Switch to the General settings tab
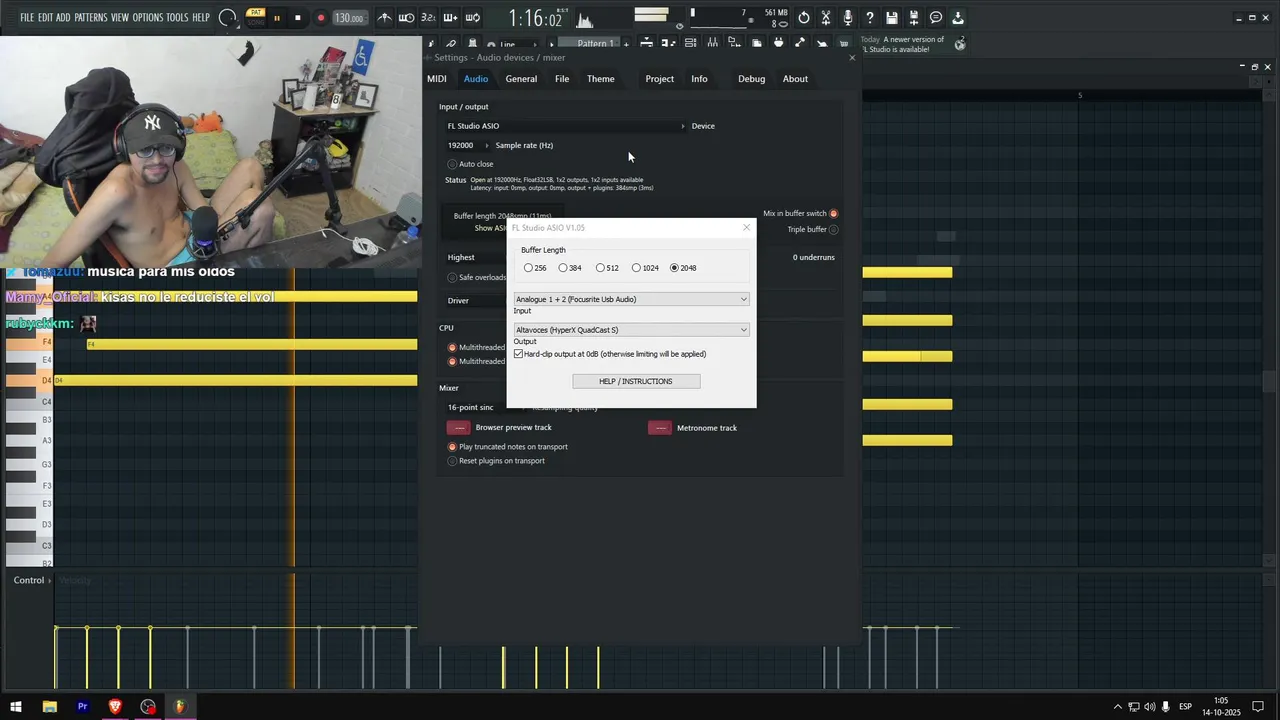This screenshot has height=720, width=1280. click(521, 79)
